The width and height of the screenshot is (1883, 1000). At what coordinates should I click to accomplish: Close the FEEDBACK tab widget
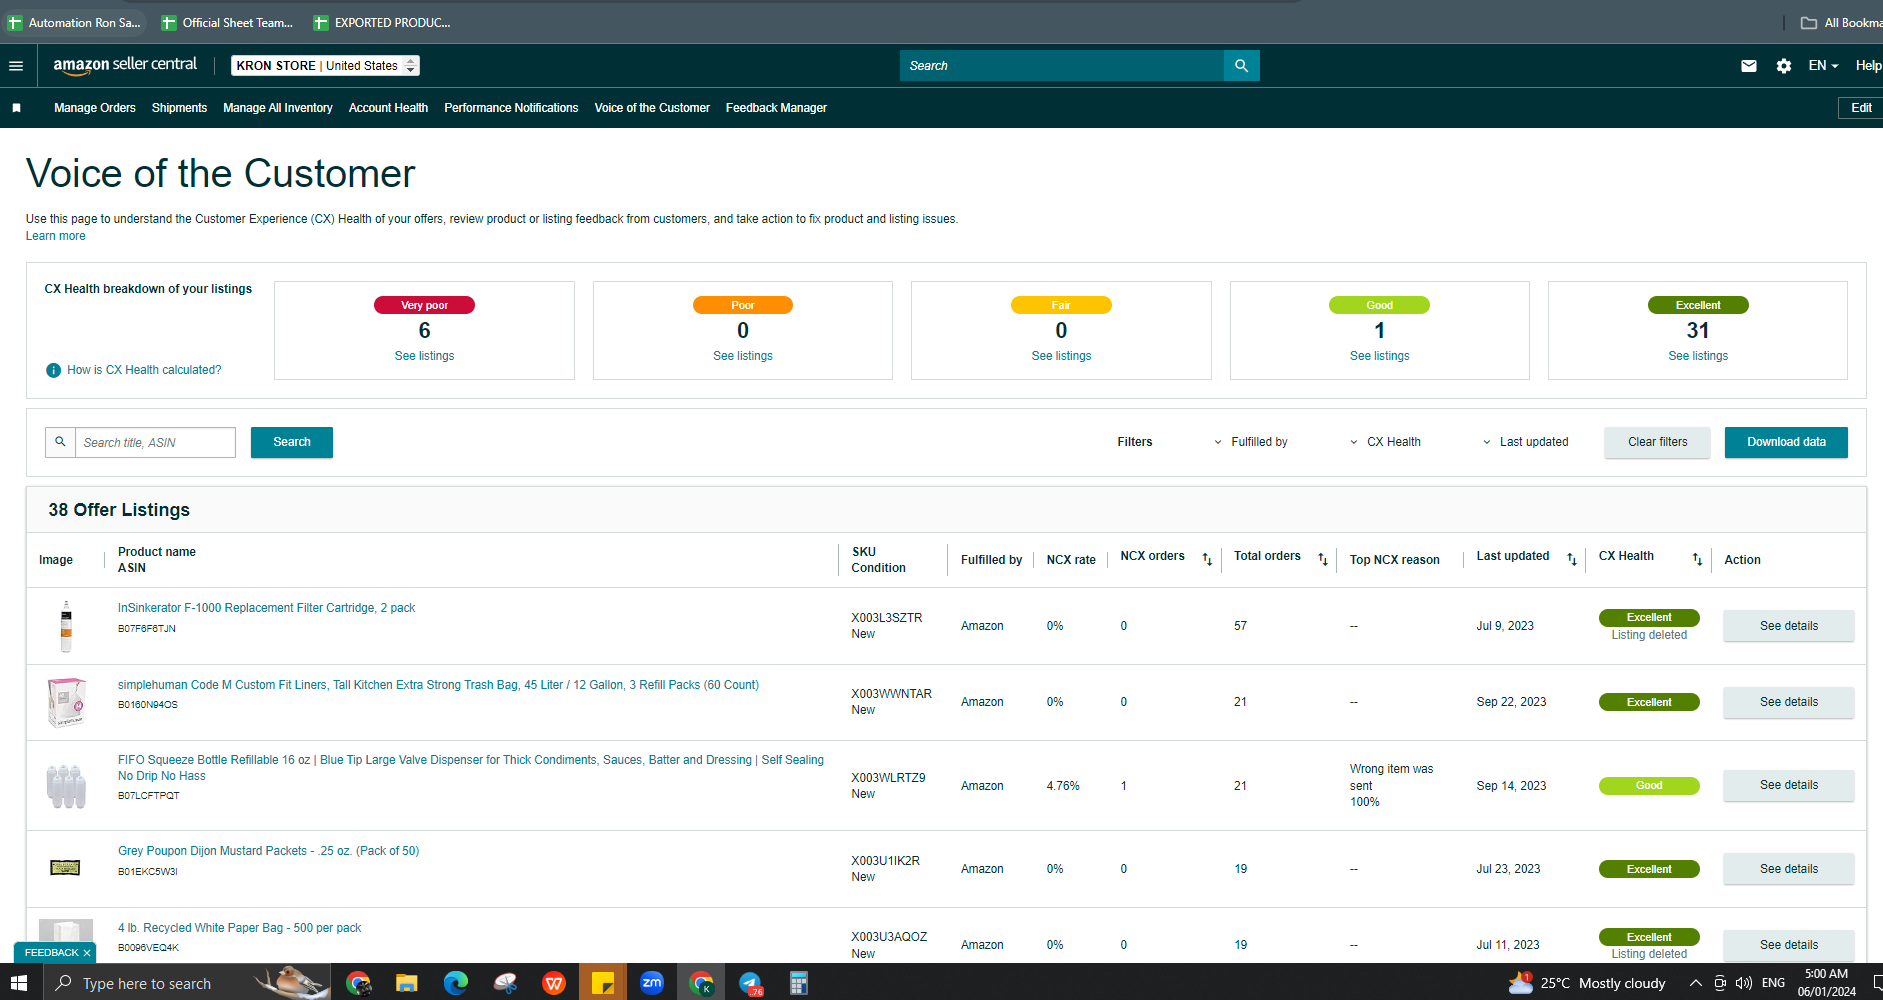point(87,953)
